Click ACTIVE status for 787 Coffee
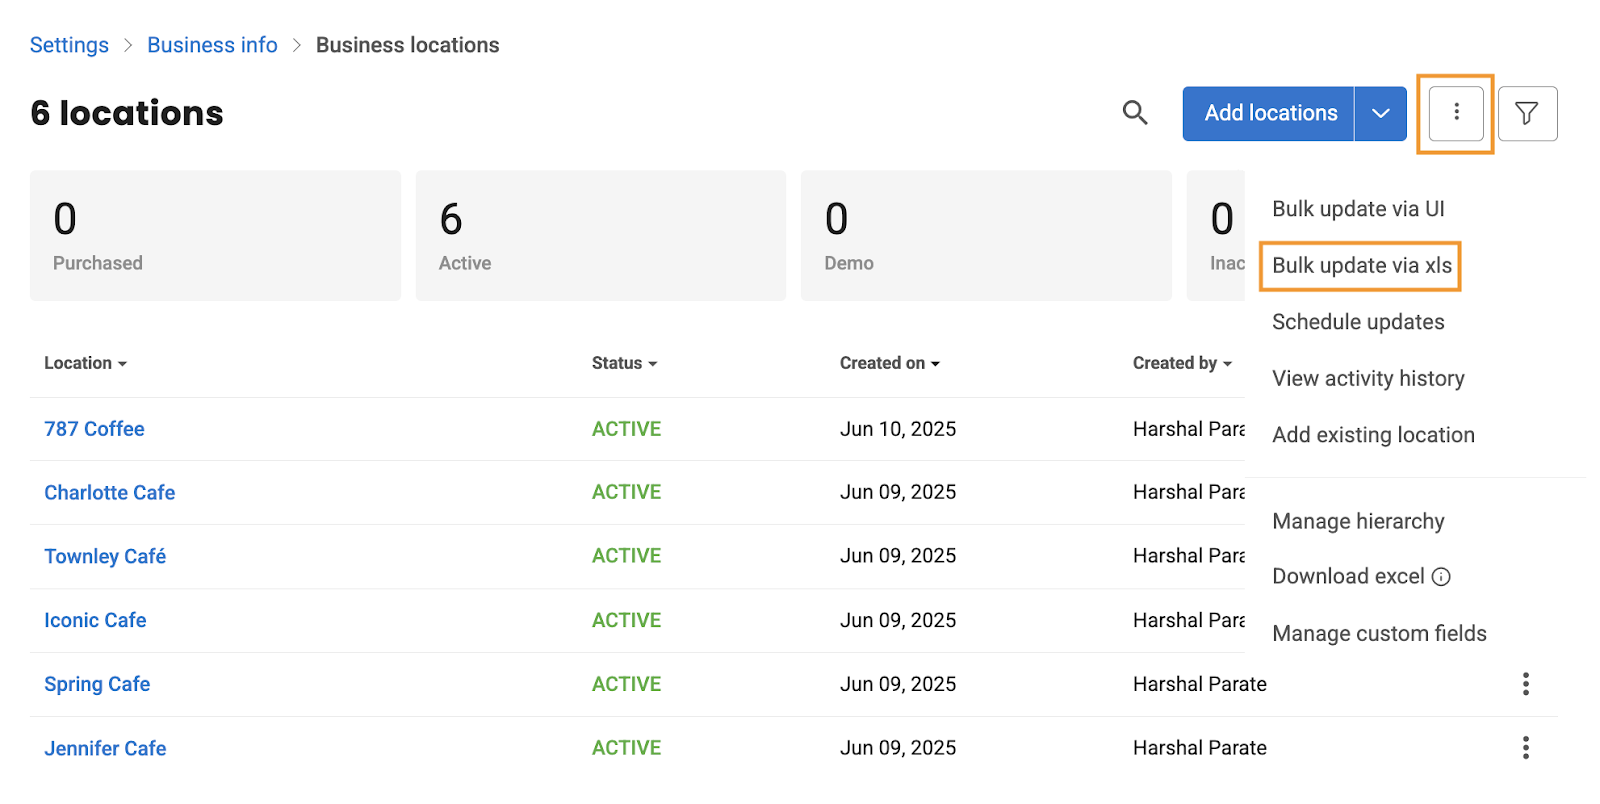 tap(626, 429)
